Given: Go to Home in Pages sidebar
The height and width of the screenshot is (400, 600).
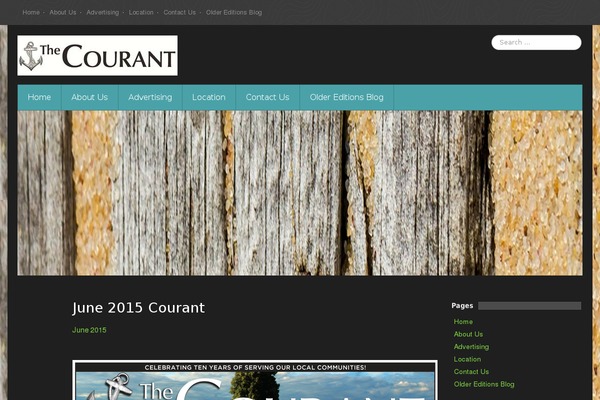Looking at the screenshot, I should (463, 322).
